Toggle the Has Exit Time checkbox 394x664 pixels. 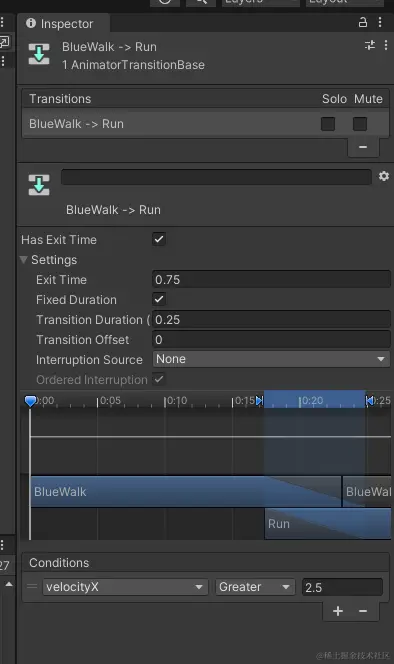[x=159, y=239]
